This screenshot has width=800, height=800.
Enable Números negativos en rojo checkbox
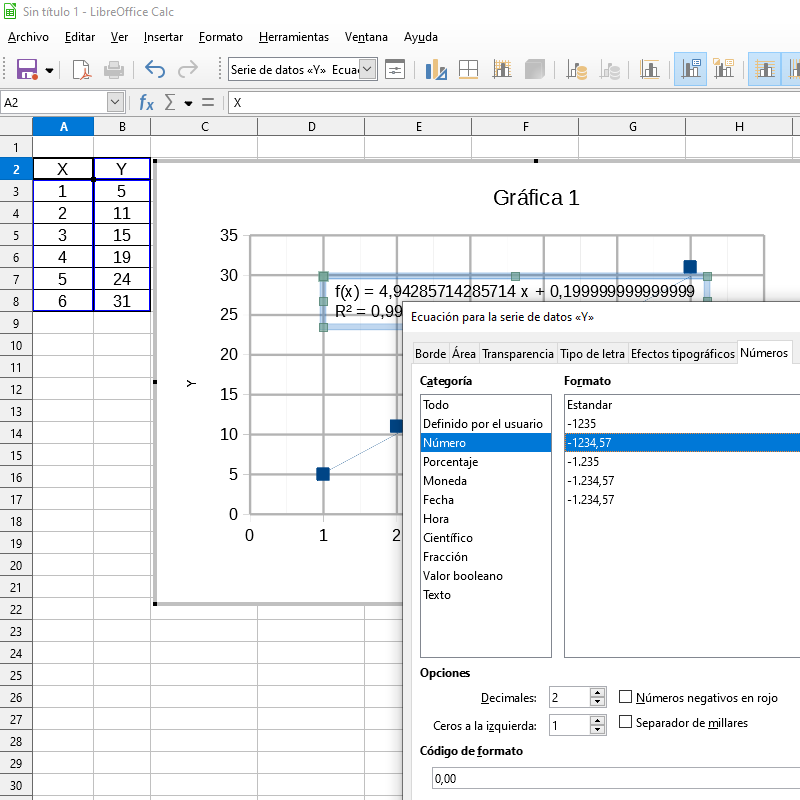[x=625, y=696]
